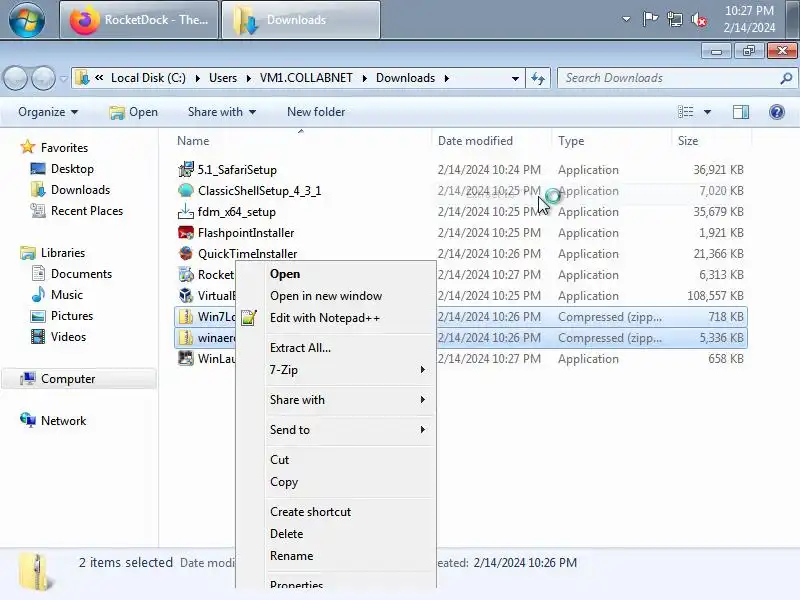This screenshot has width=800, height=600.
Task: Click the muted volume tray icon
Action: click(699, 19)
